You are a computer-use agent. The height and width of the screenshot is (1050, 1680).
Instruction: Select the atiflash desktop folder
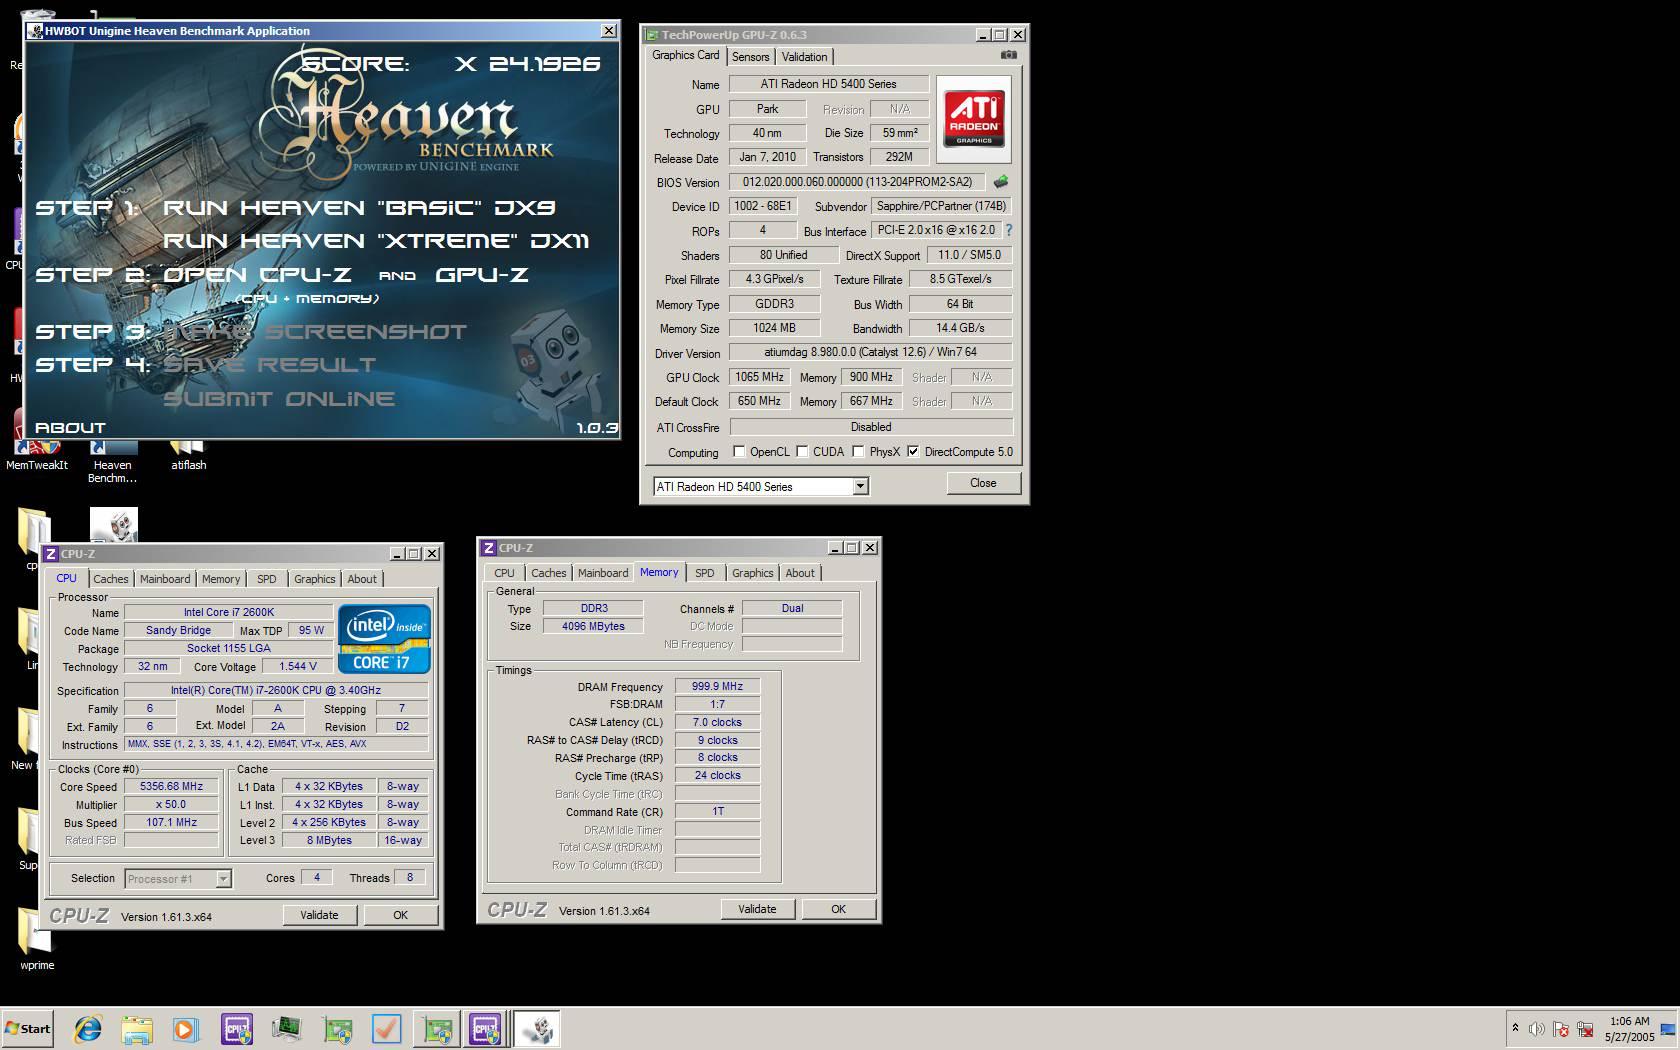(x=188, y=457)
